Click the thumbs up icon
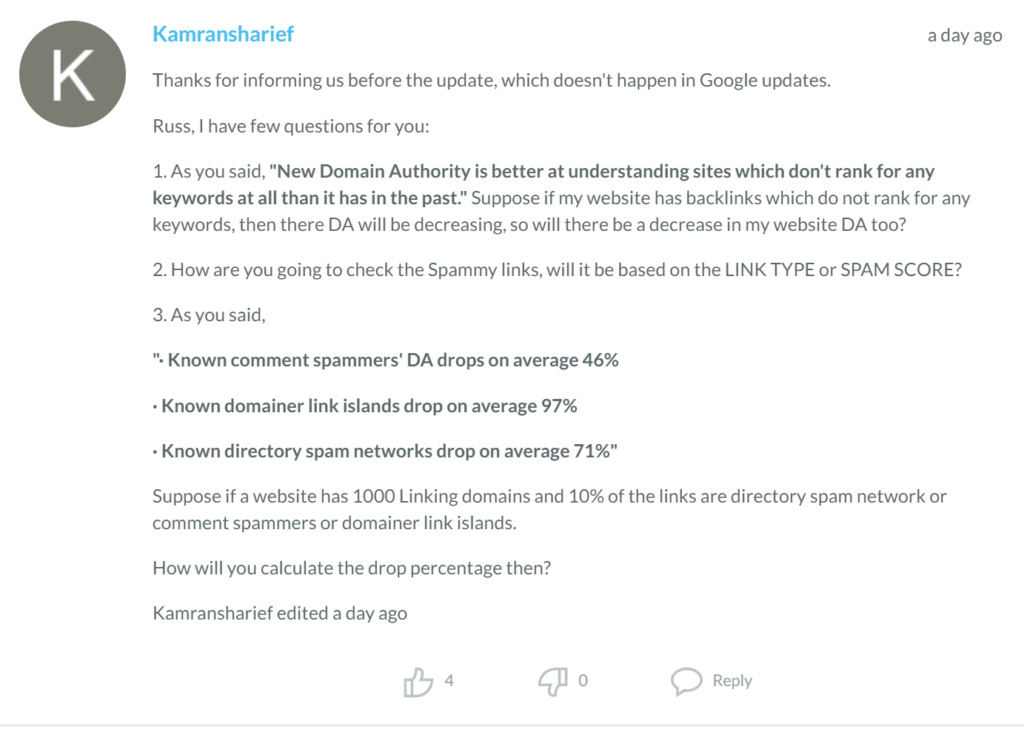The height and width of the screenshot is (735, 1024). [x=418, y=682]
